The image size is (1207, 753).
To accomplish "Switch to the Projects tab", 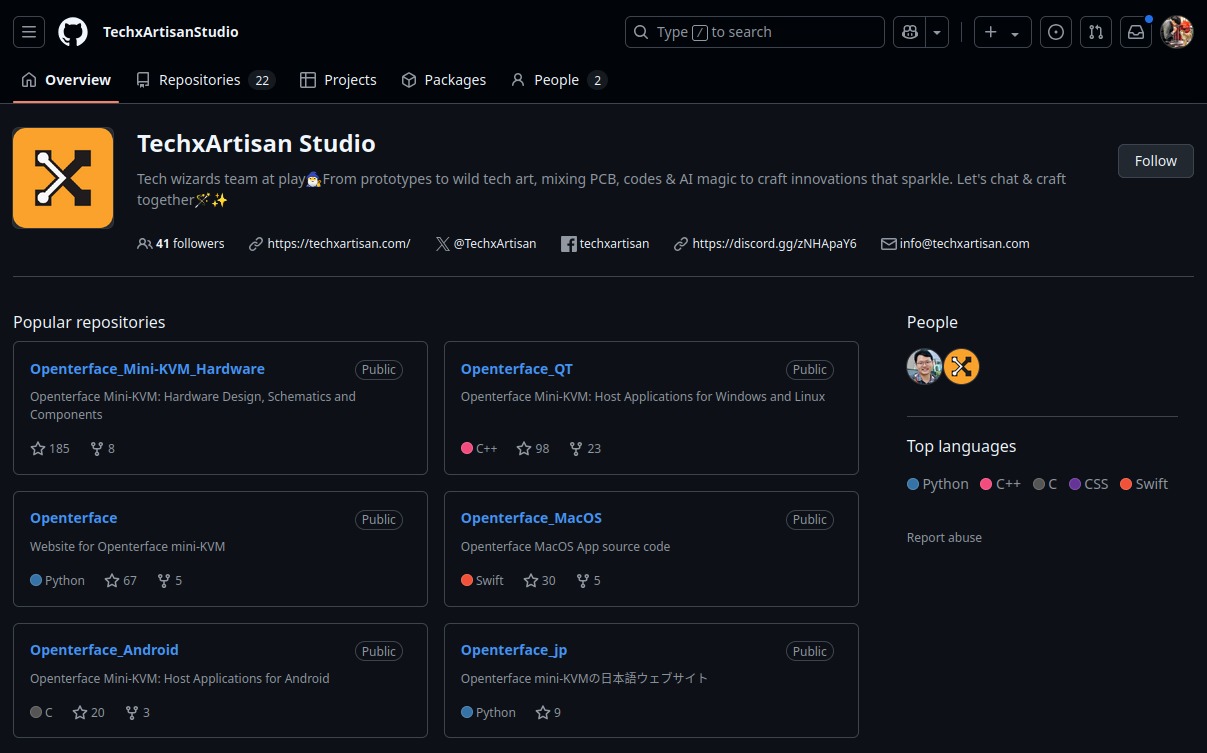I will click(x=338, y=80).
